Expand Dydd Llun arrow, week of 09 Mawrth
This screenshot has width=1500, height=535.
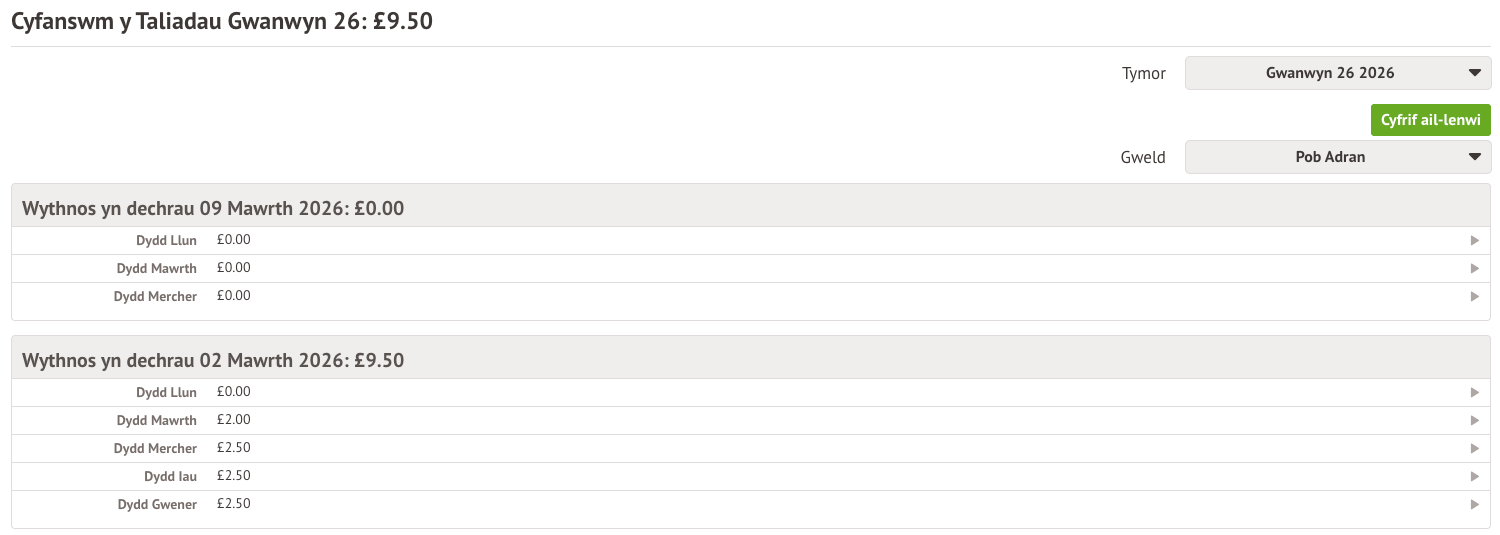tap(1474, 241)
